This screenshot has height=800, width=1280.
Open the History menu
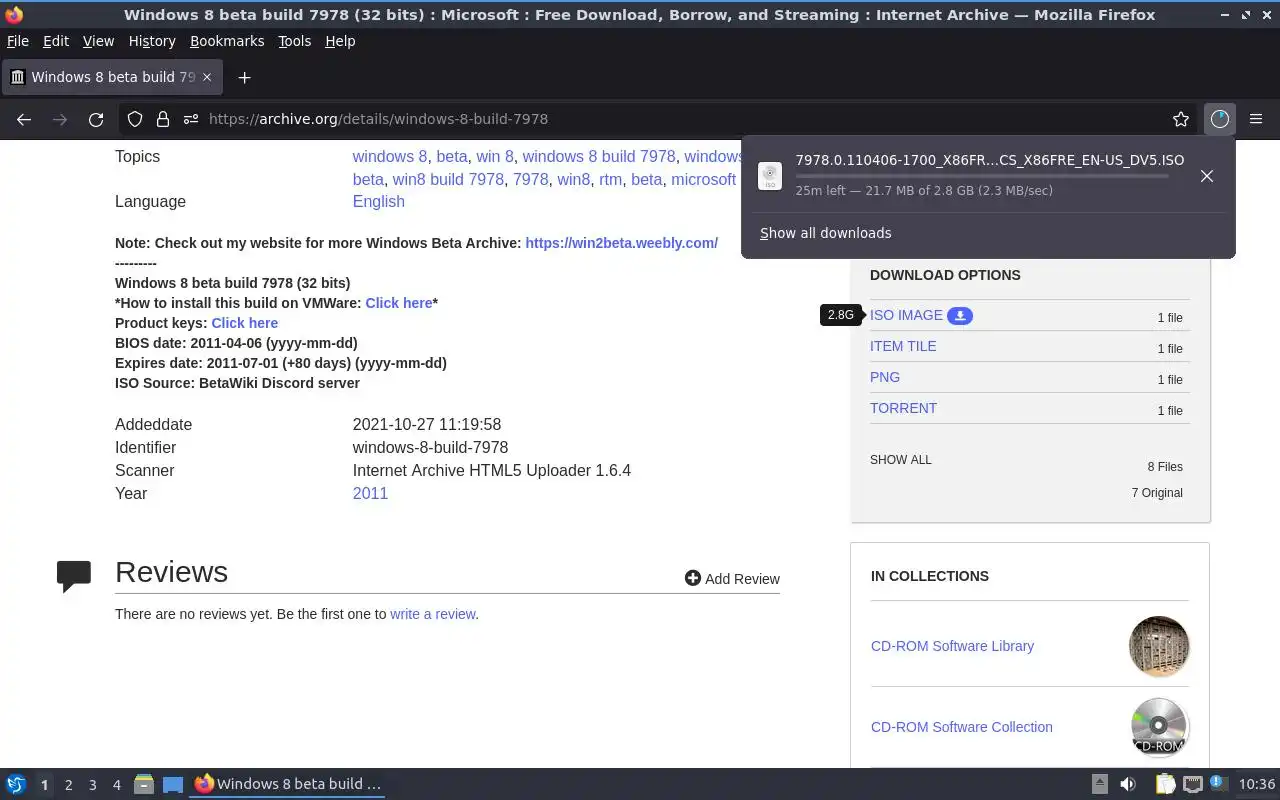(x=152, y=41)
